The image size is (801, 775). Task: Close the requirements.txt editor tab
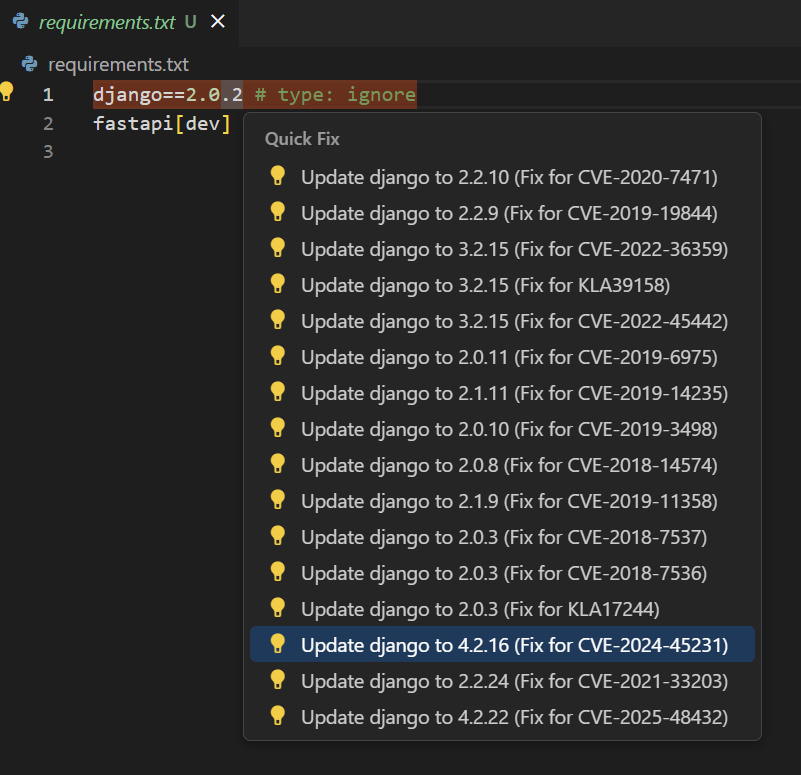[x=218, y=21]
